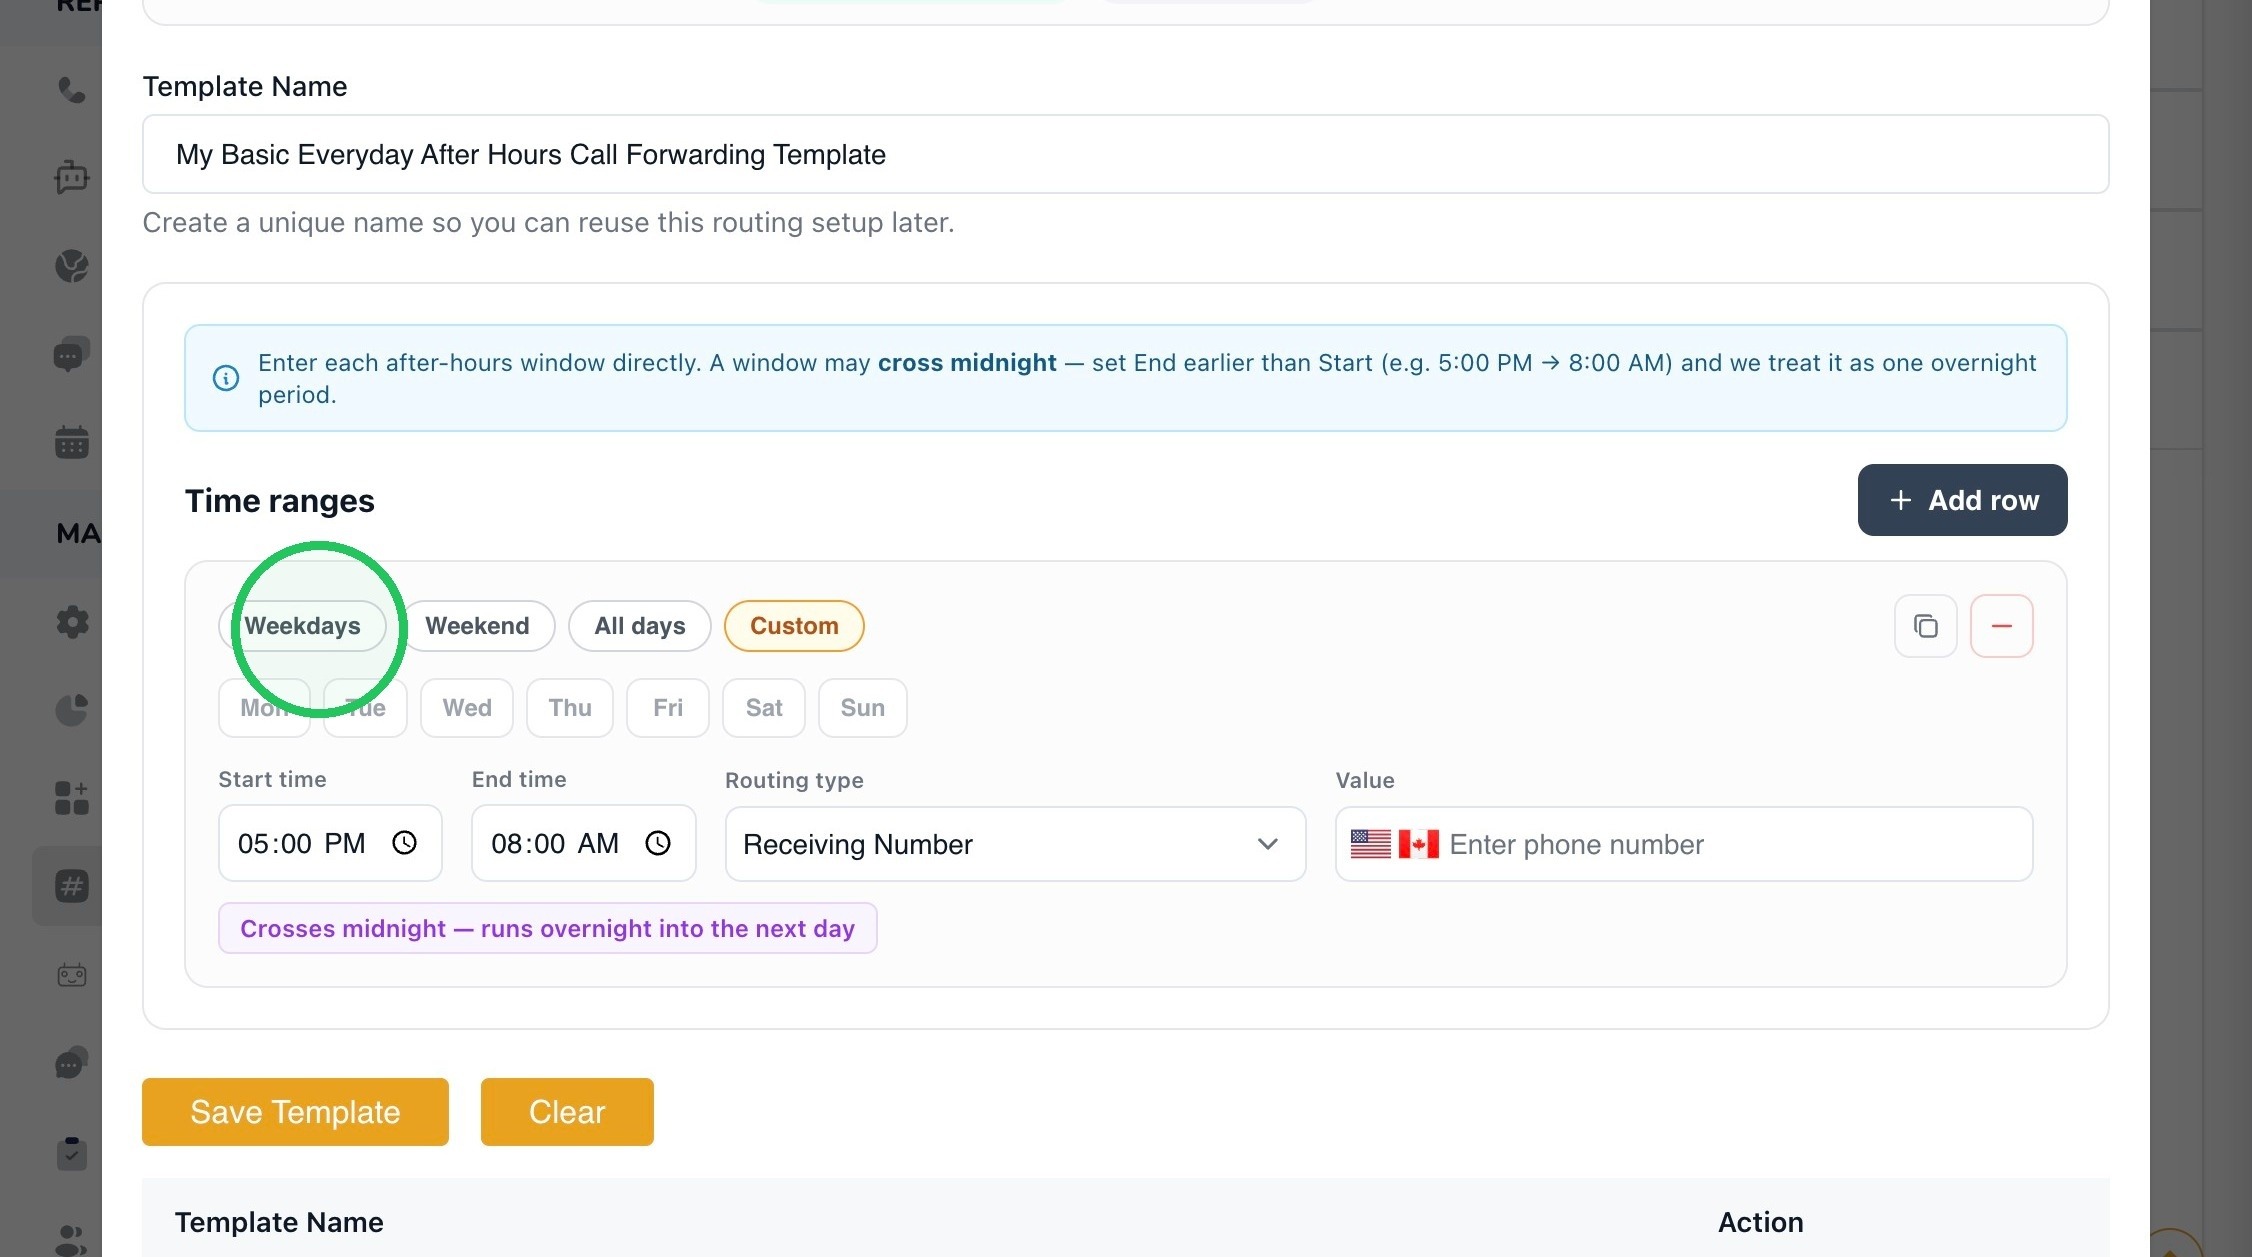Select the Custom preset
This screenshot has height=1257, width=2252.
[x=794, y=626]
